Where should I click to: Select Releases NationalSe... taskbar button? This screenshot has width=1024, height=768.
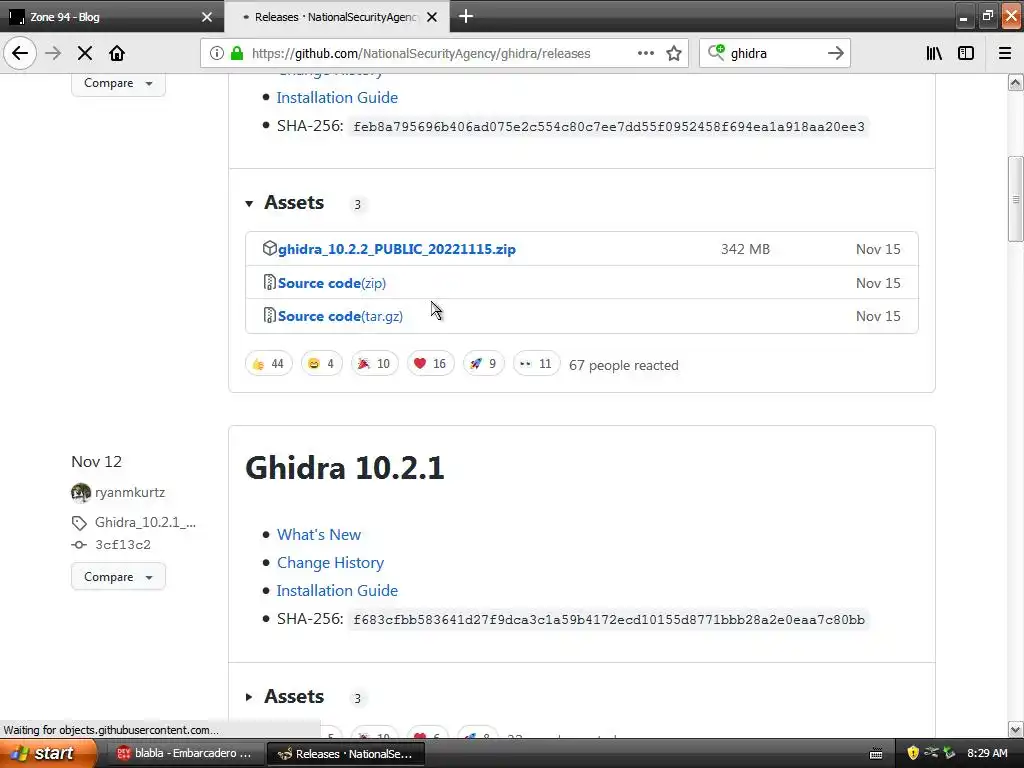[x=346, y=754]
